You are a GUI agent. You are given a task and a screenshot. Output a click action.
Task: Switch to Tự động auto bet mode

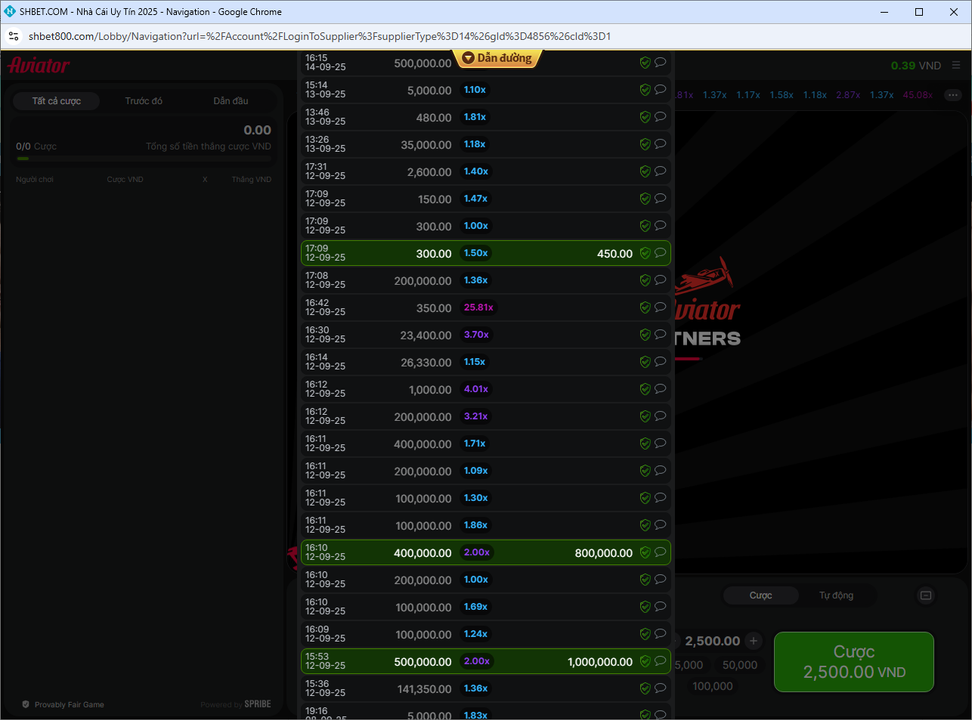pos(836,596)
